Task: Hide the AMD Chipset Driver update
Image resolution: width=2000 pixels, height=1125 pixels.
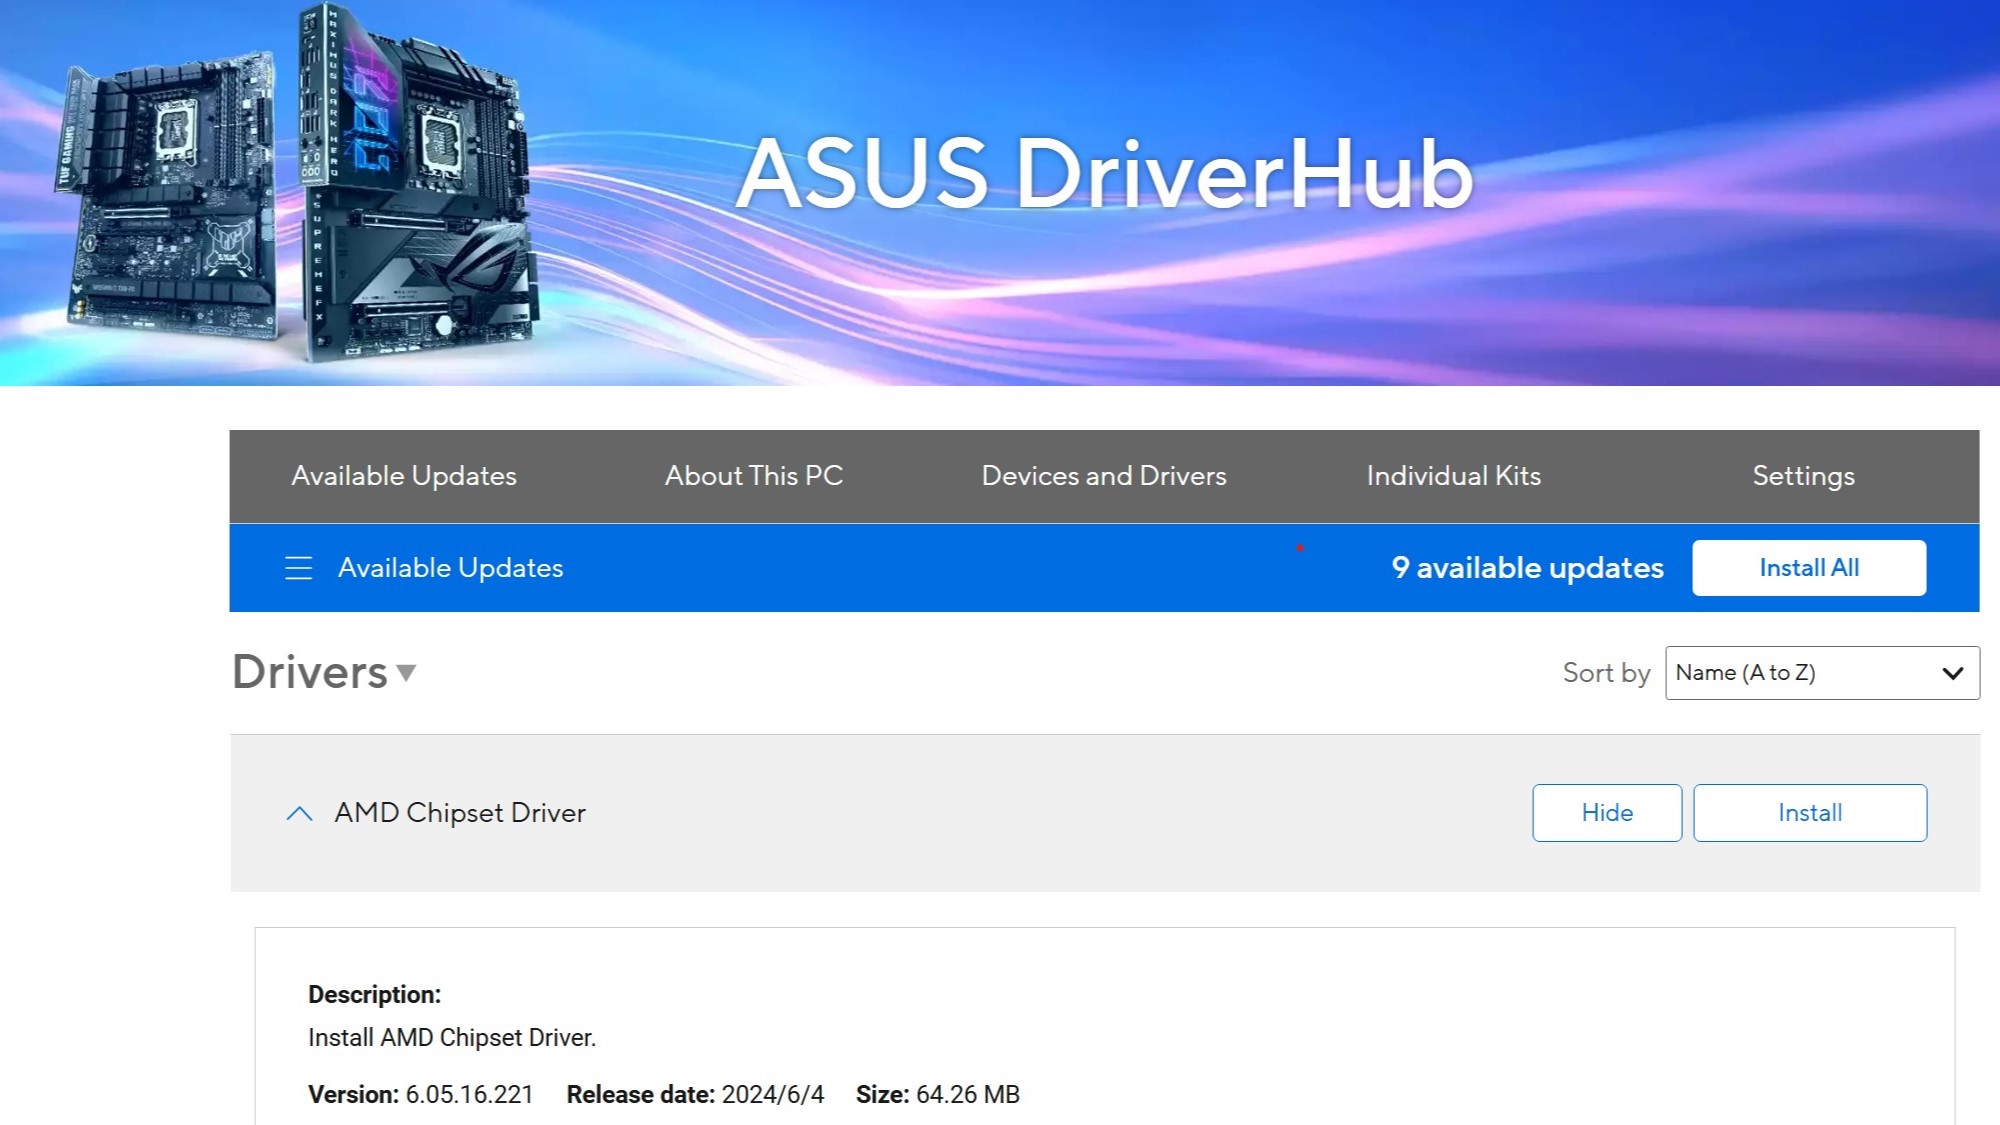Action: (1607, 813)
